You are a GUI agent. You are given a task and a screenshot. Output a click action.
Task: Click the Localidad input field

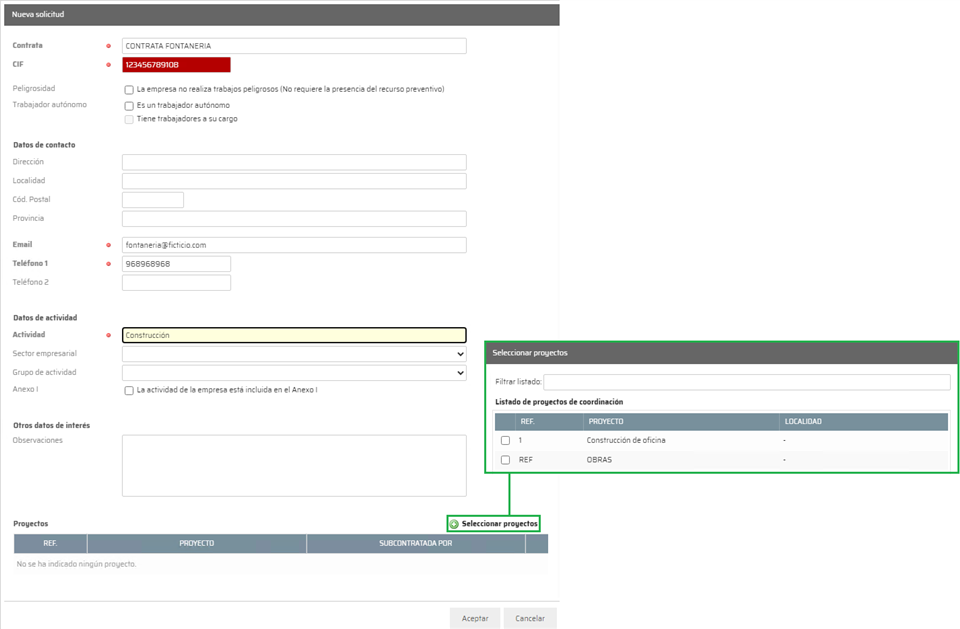(x=294, y=181)
